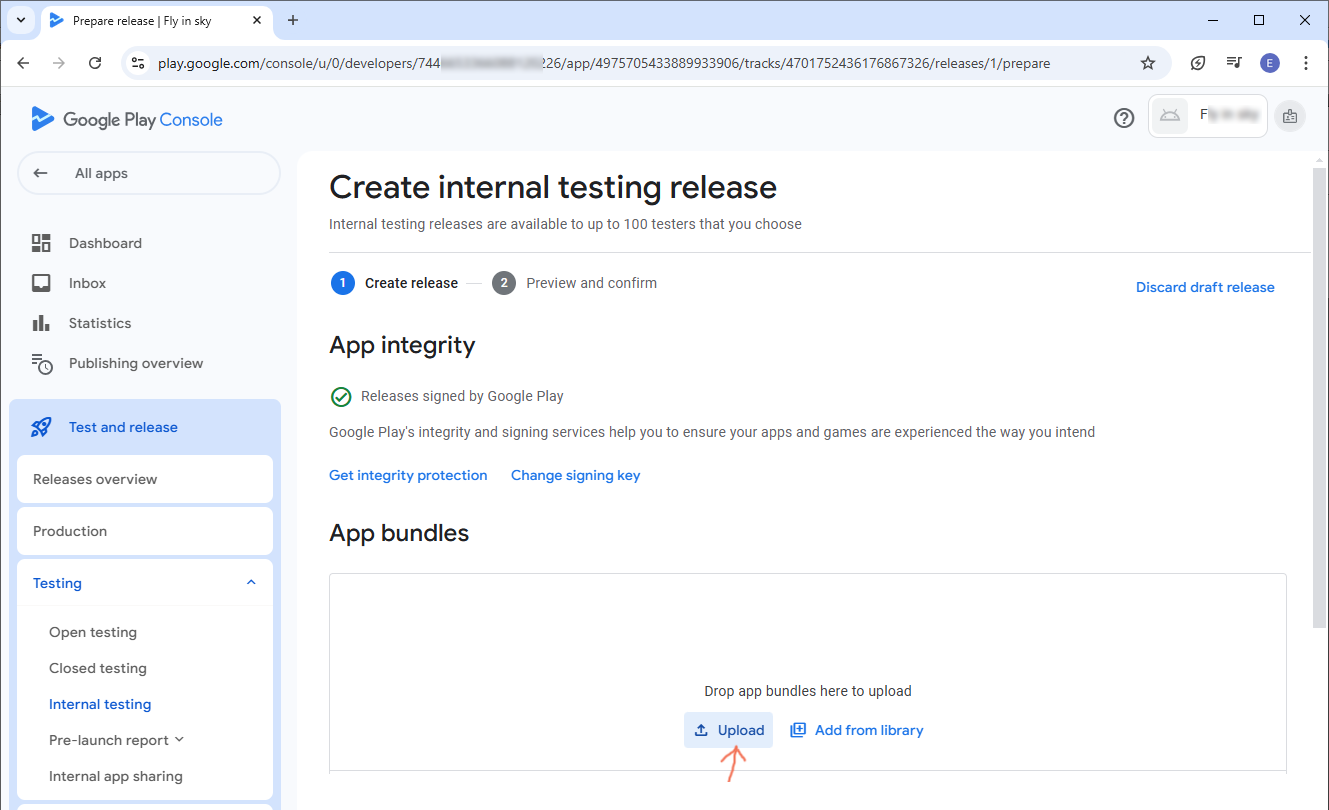Click the back arrow next to All apps
Image resolution: width=1329 pixels, height=810 pixels.
(41, 173)
